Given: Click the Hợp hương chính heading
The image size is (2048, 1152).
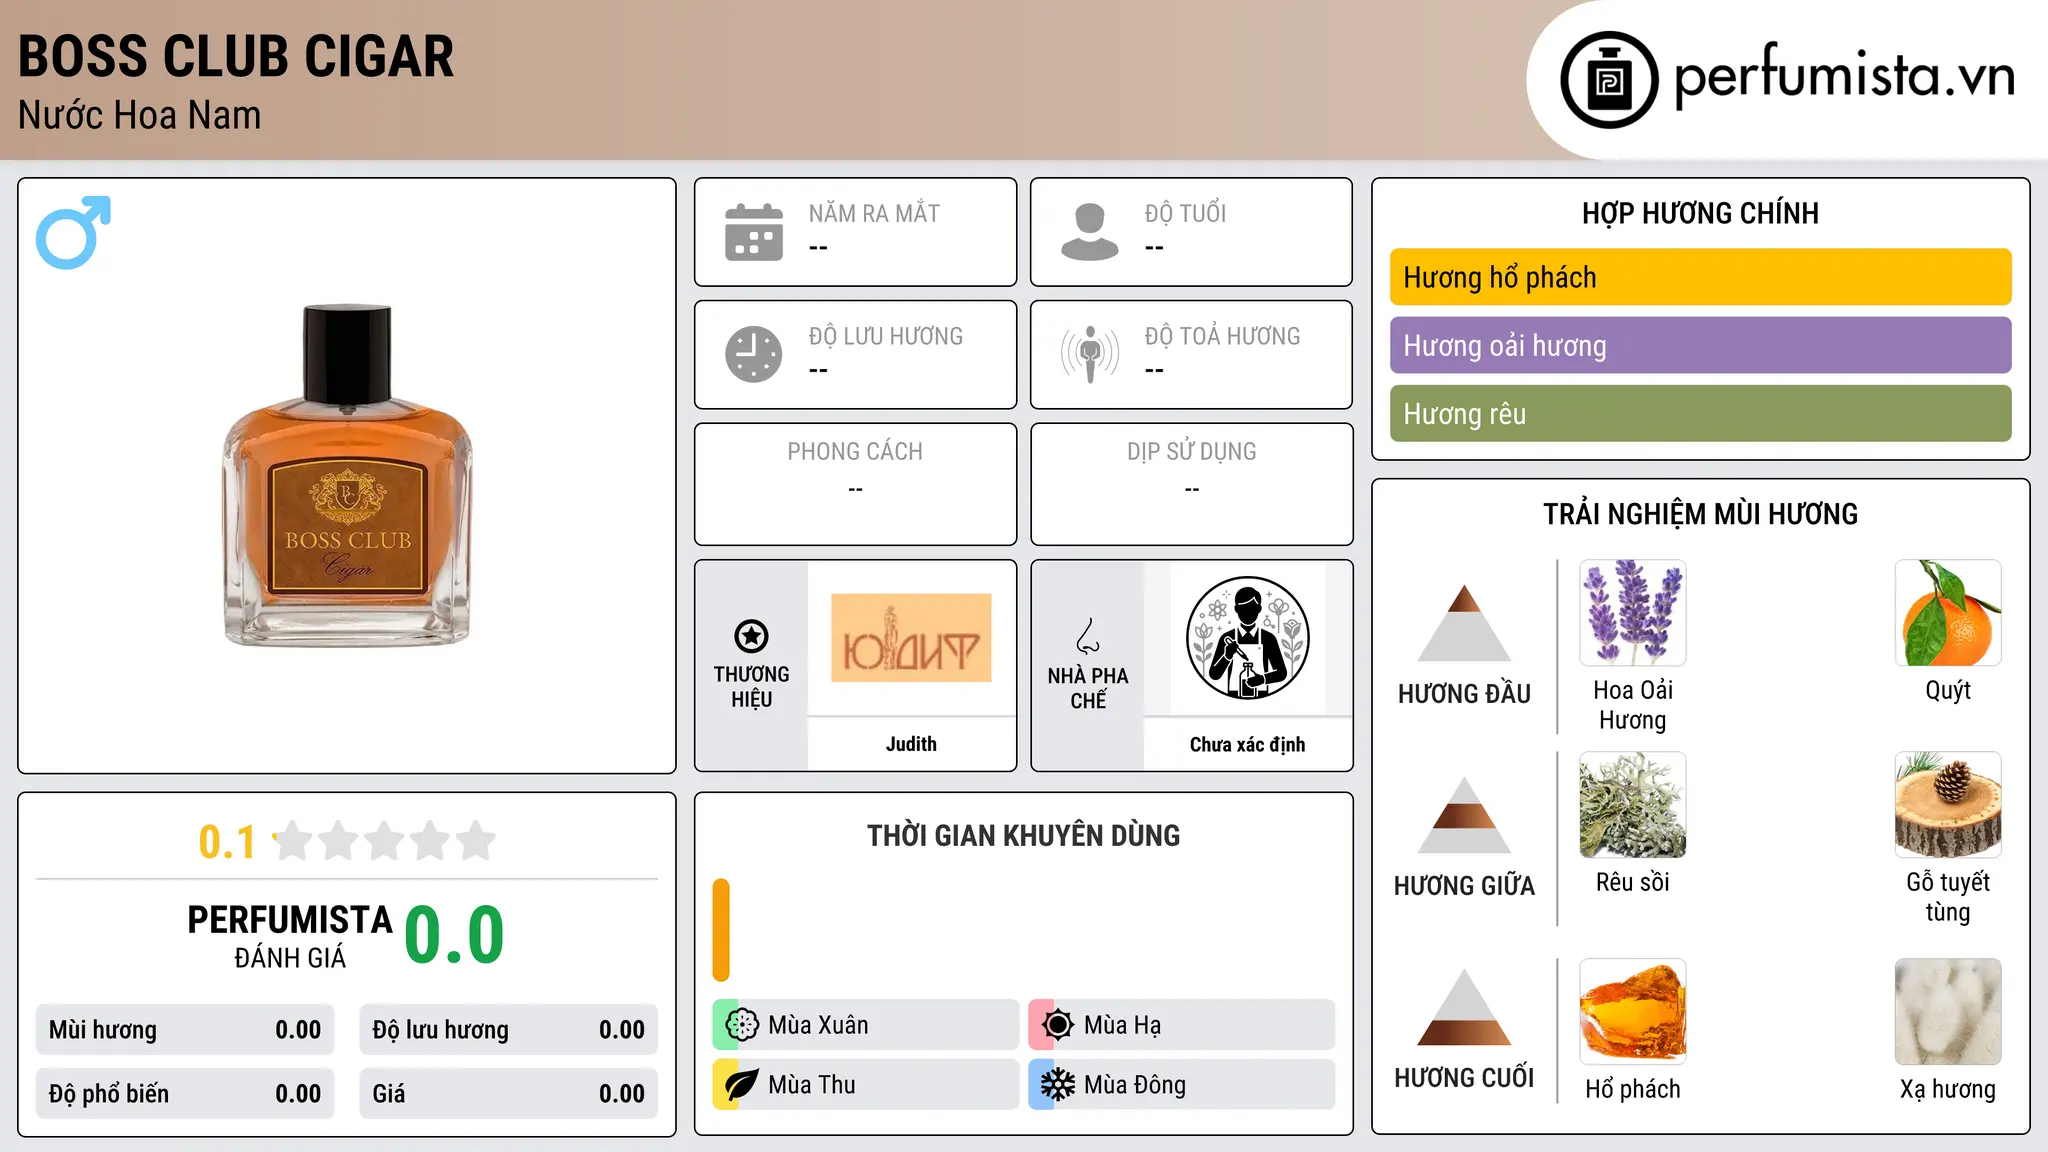Looking at the screenshot, I should pyautogui.click(x=1700, y=213).
